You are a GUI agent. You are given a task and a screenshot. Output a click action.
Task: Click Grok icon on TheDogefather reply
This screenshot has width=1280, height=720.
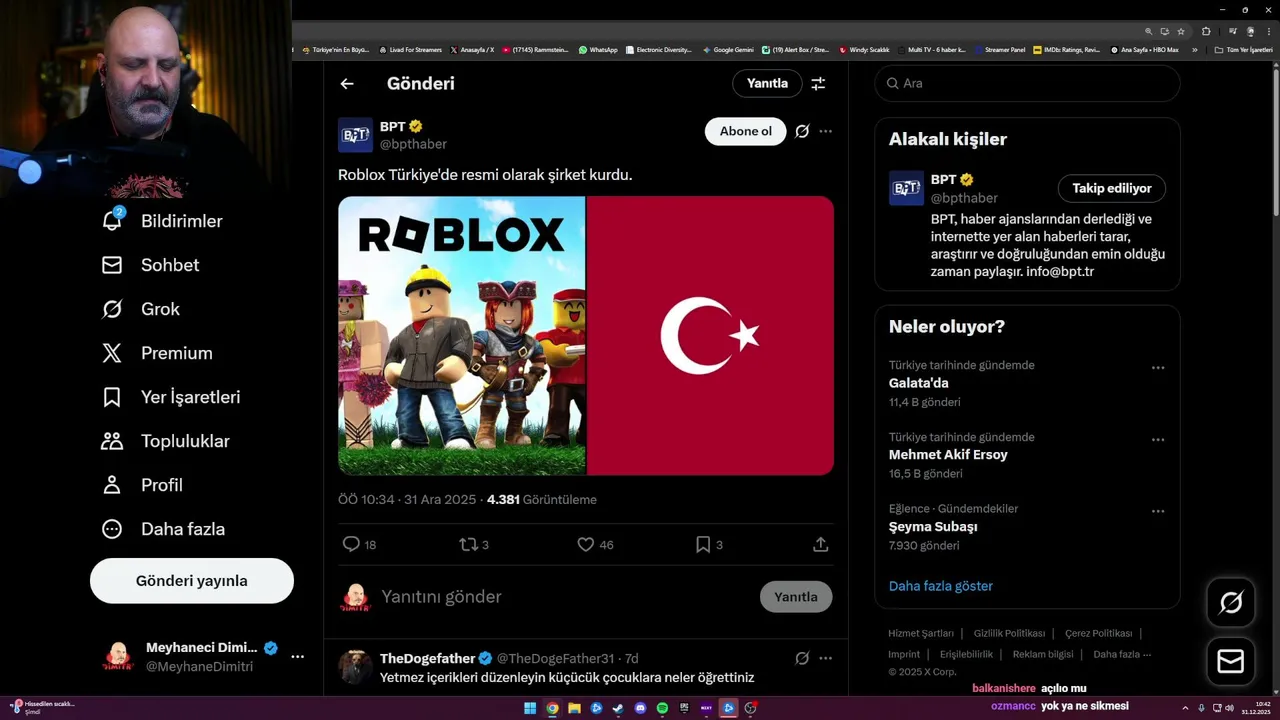802,658
